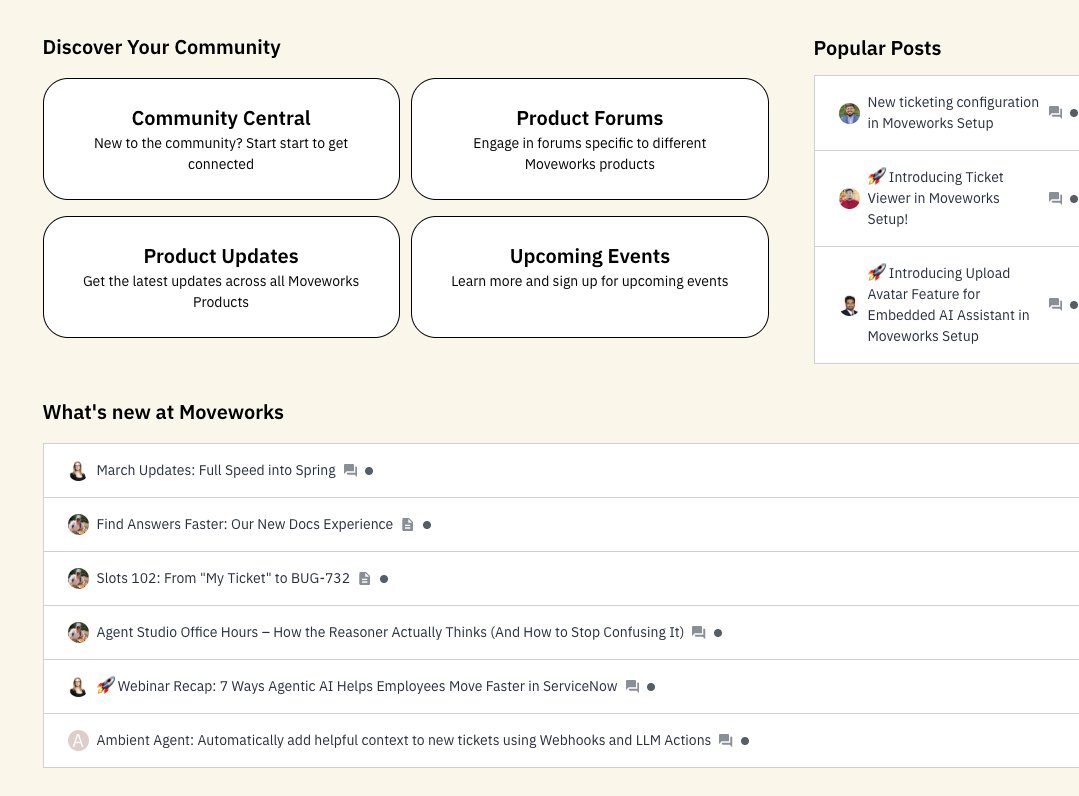The image size is (1079, 796).
Task: Click comment icon next to Ambient Agent post
Action: (726, 740)
